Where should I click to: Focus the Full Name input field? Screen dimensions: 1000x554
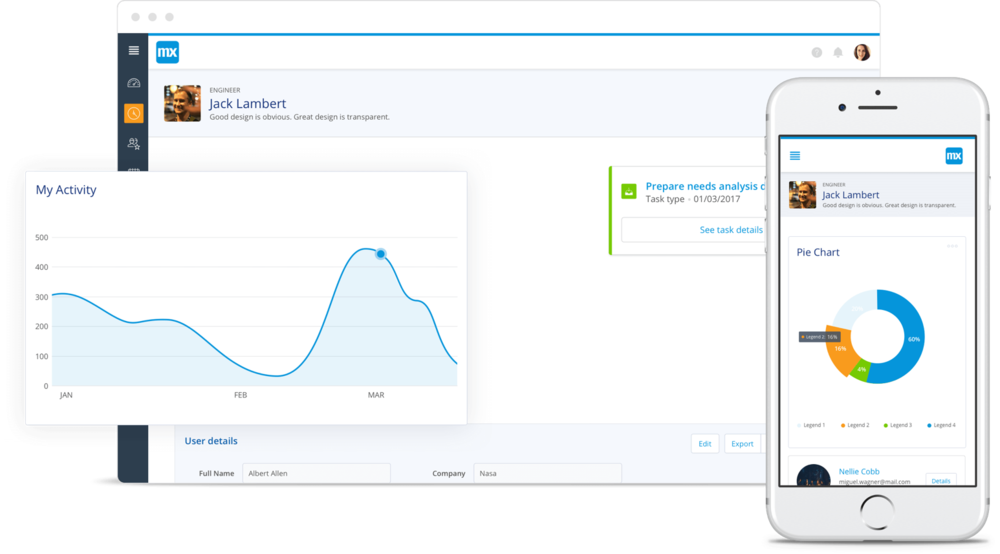pyautogui.click(x=316, y=473)
